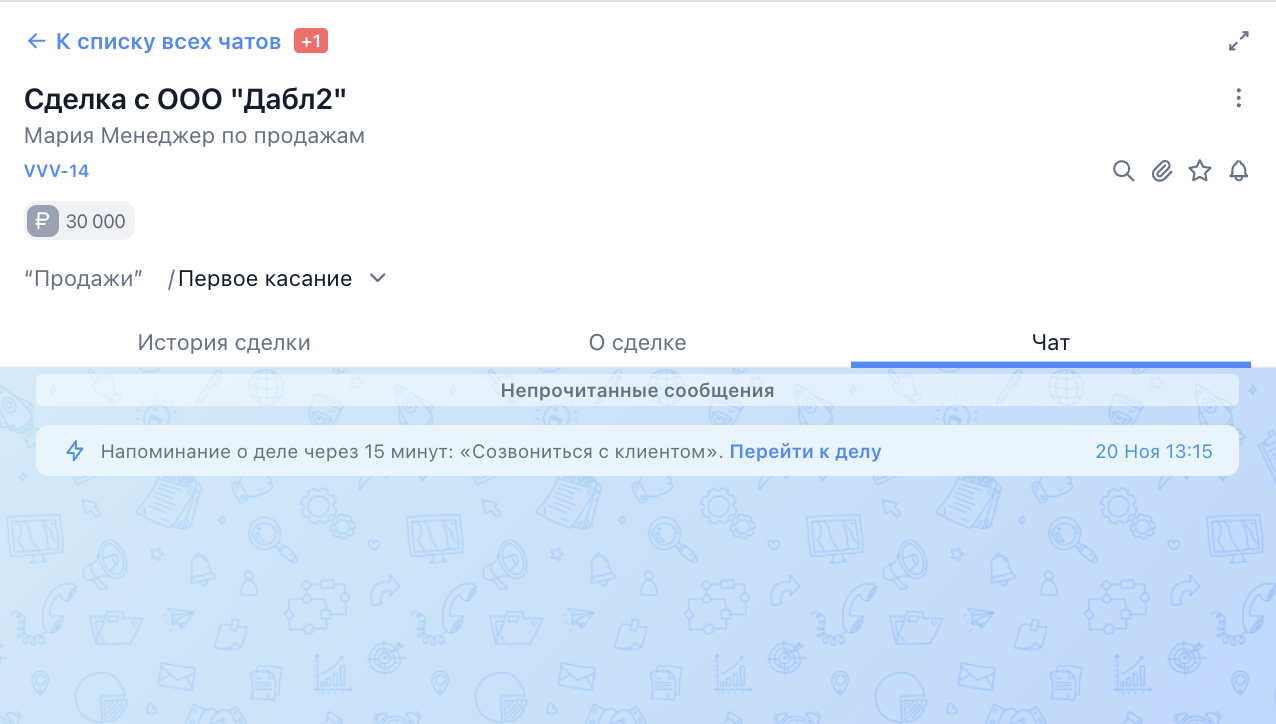
Task: Open the 'К списку всех чатов' link
Action: pos(168,41)
